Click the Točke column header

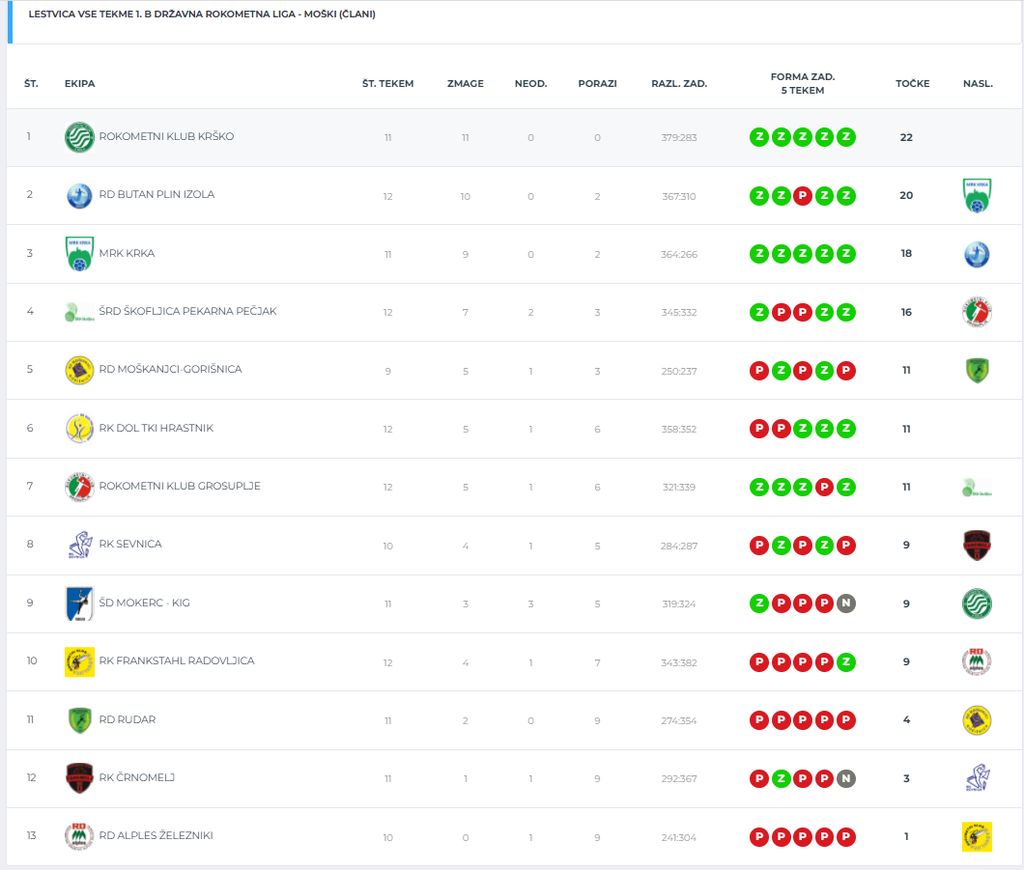tap(912, 84)
